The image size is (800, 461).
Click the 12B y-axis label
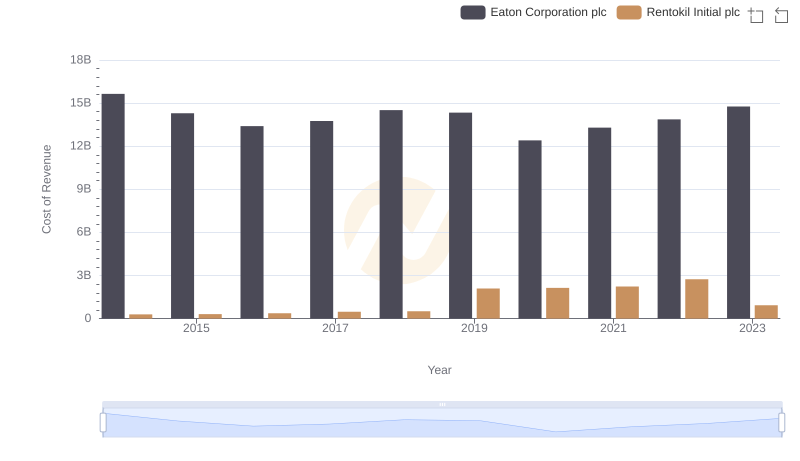[x=81, y=146]
